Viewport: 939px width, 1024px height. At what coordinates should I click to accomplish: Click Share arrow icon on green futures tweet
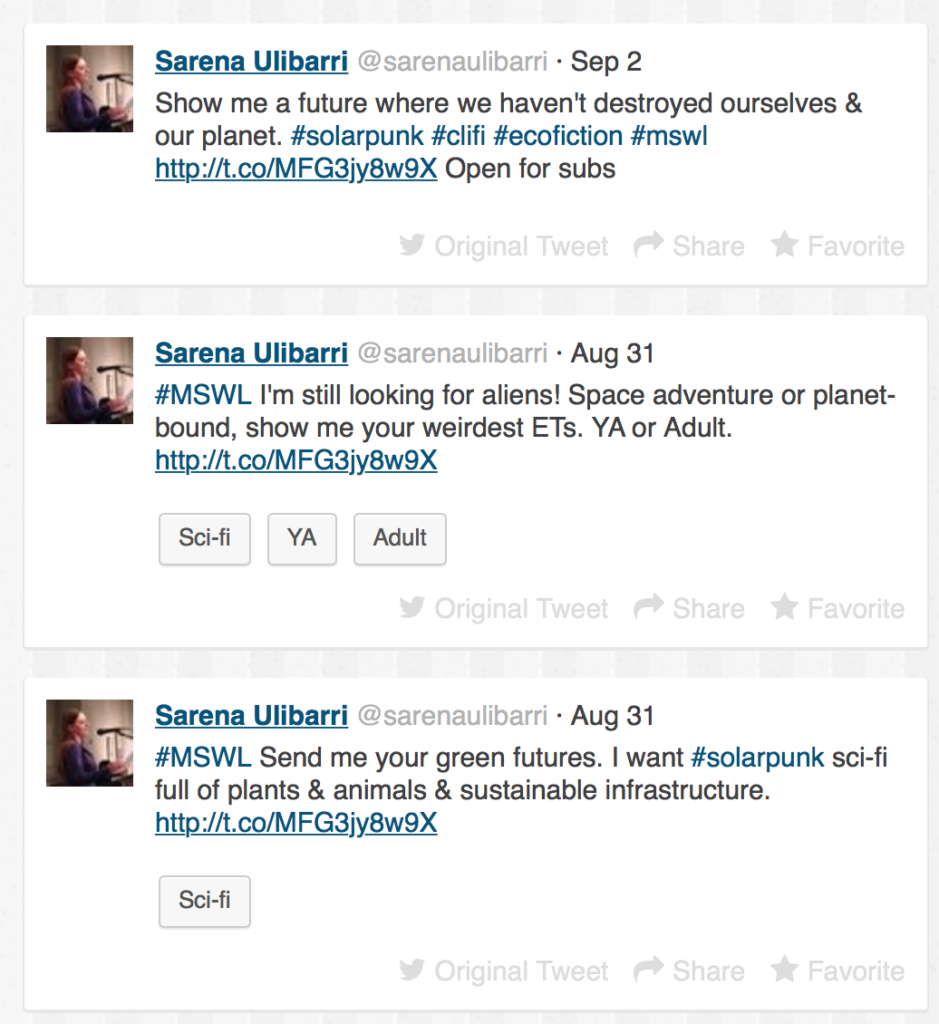649,970
